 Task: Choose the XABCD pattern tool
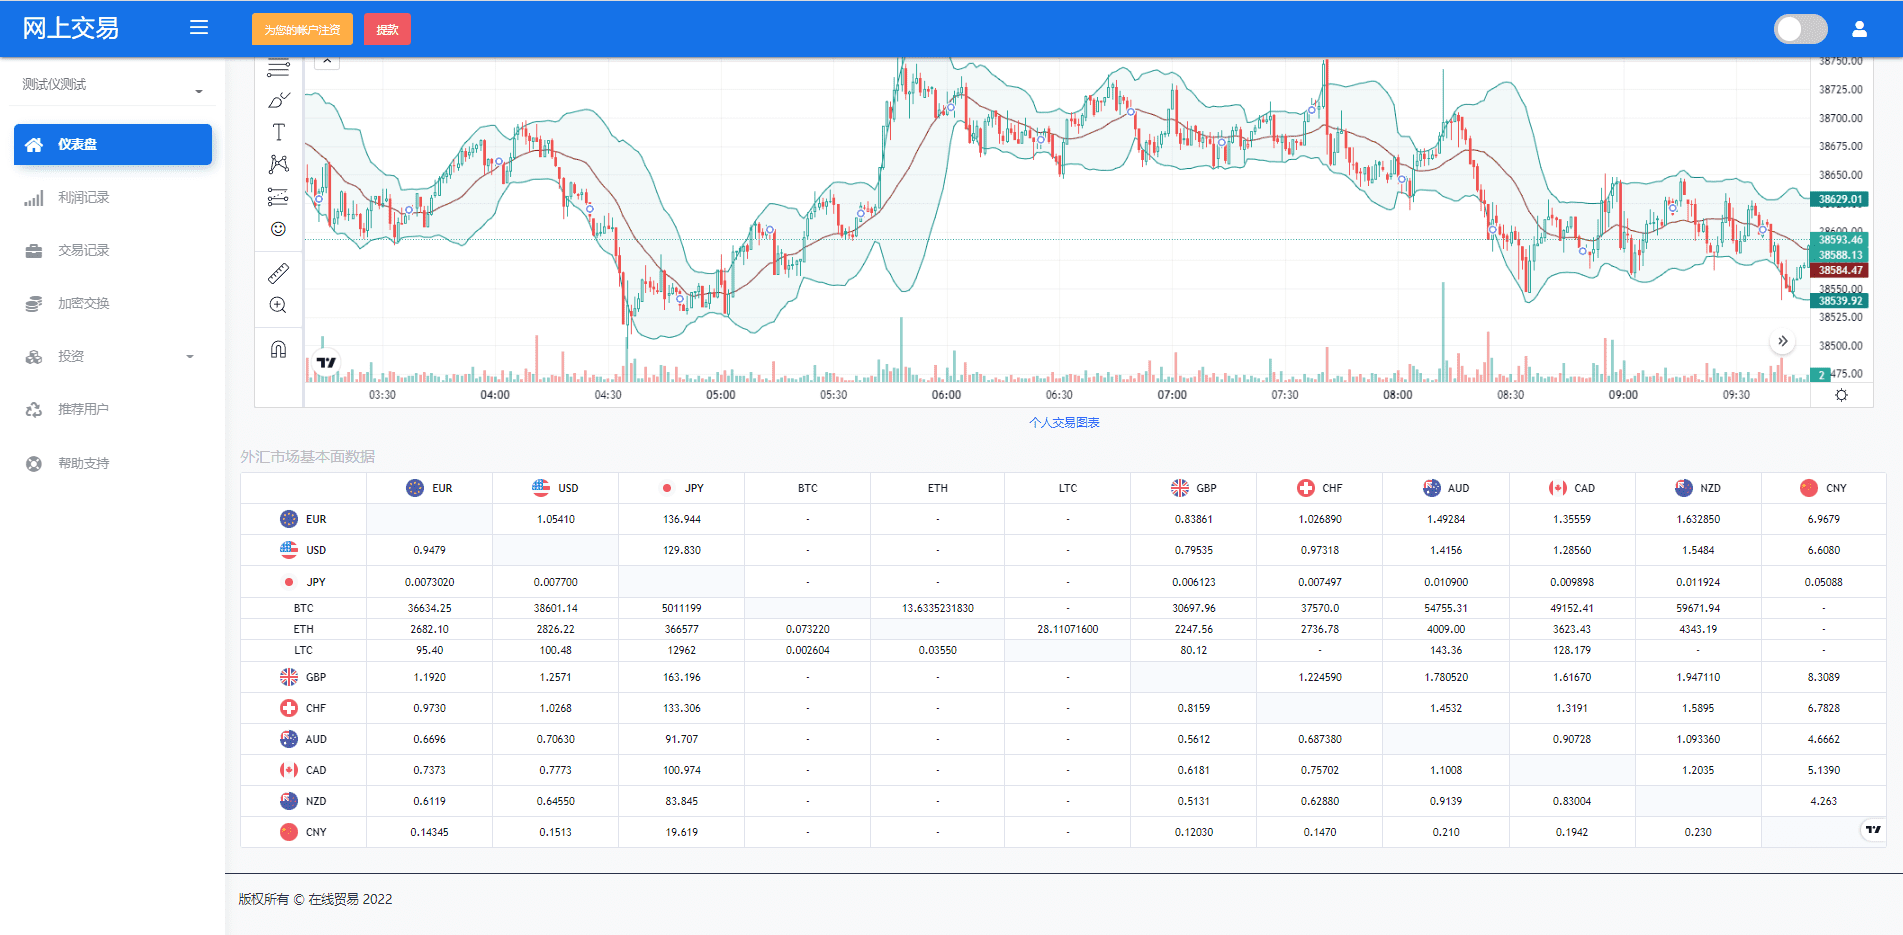point(279,164)
